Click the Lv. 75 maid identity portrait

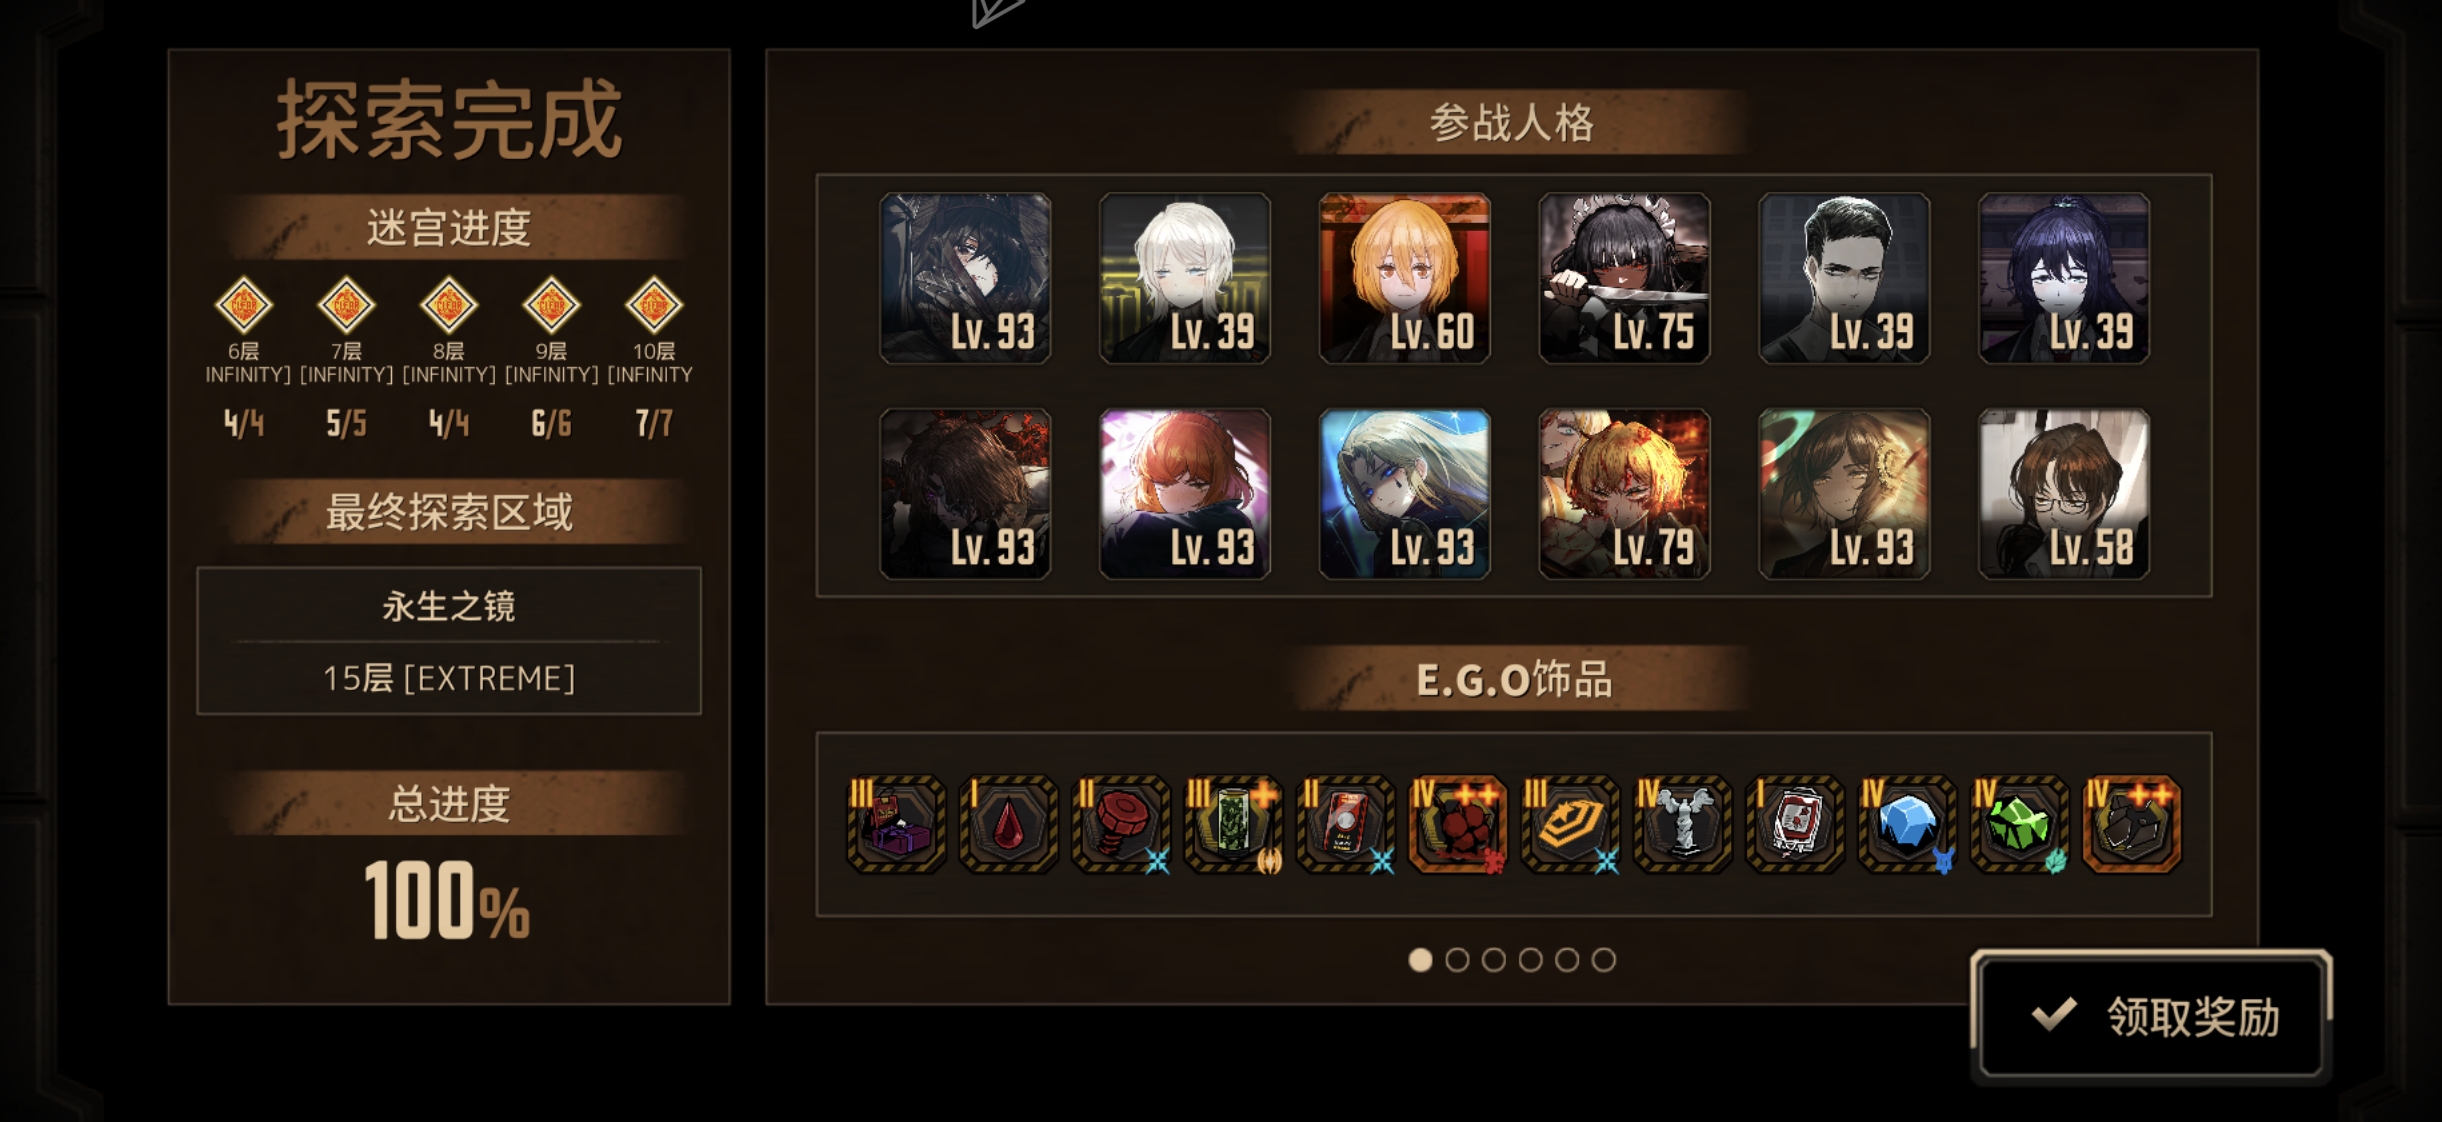1624,278
